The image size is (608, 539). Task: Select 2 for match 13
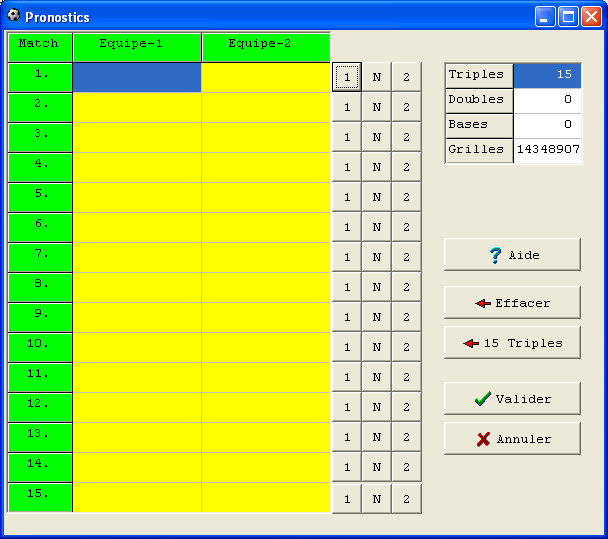(x=406, y=437)
